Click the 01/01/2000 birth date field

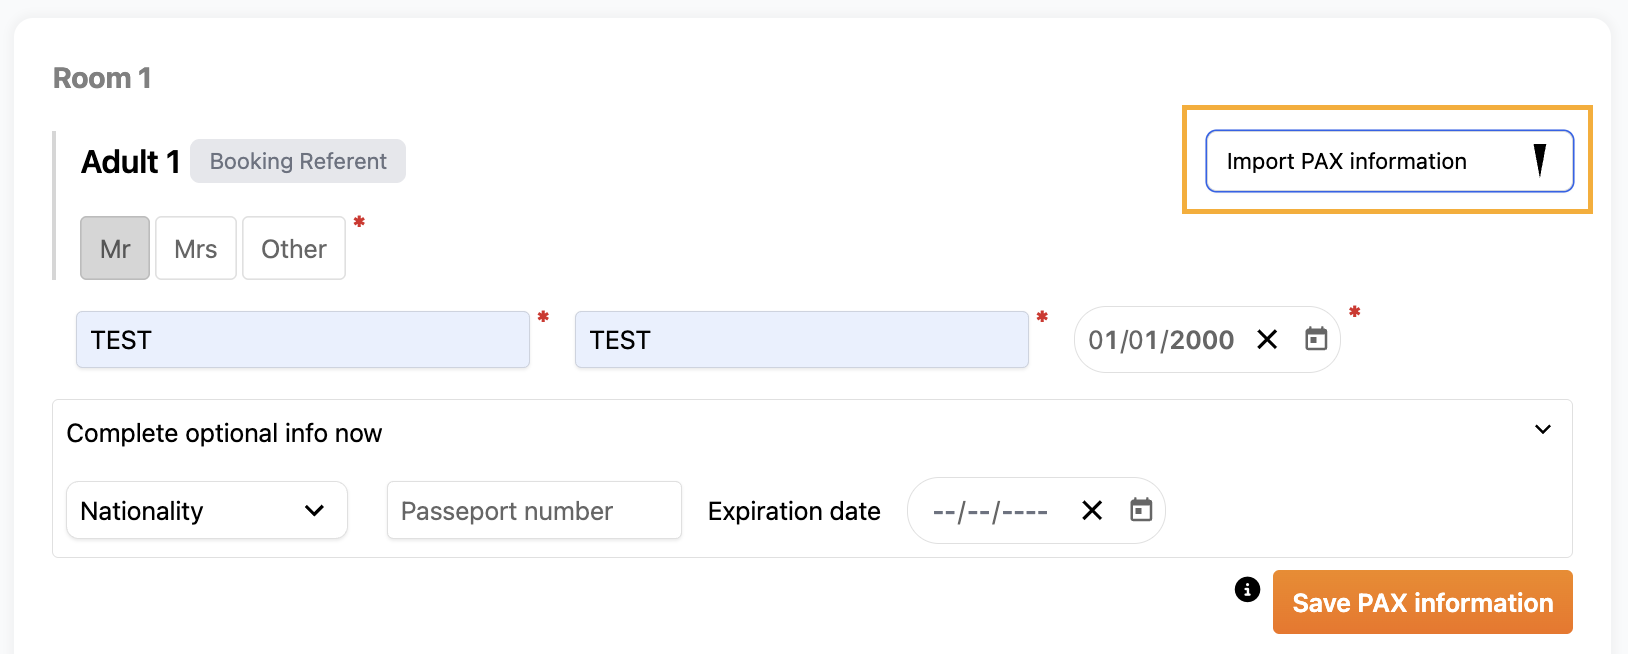click(1160, 340)
